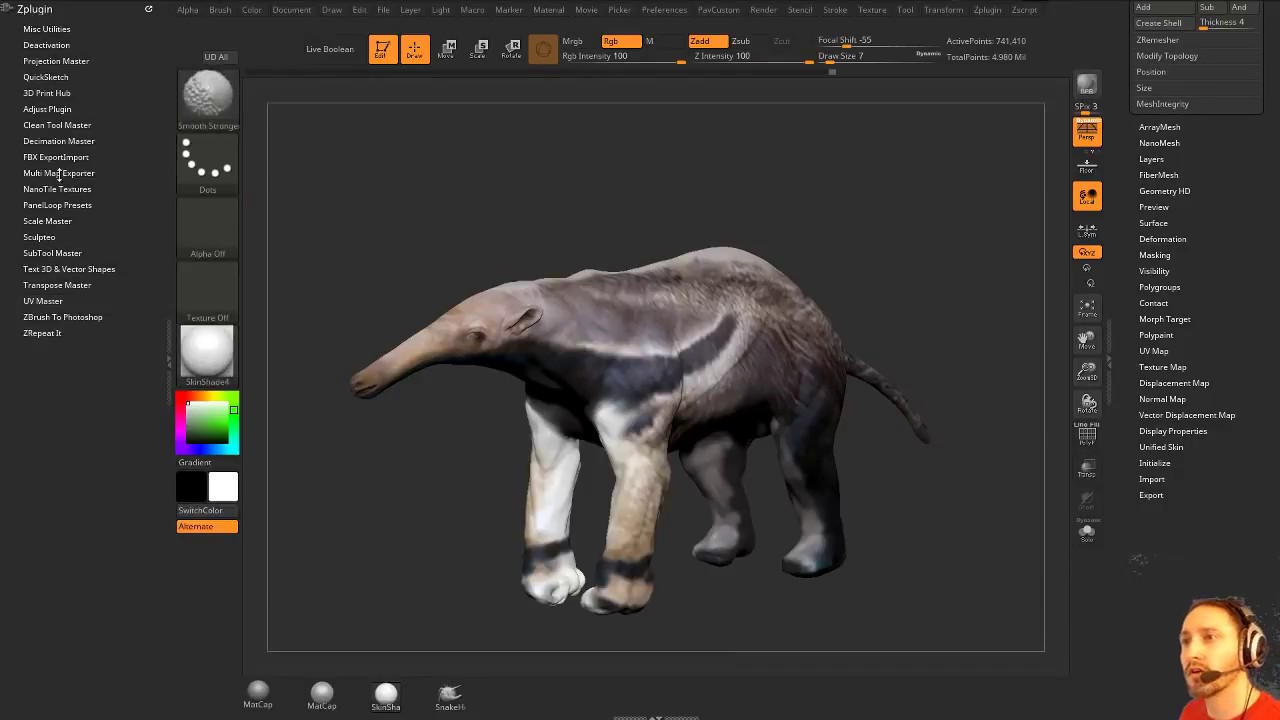This screenshot has width=1280, height=720.
Task: Expand the Deformation subpalette
Action: click(1162, 239)
